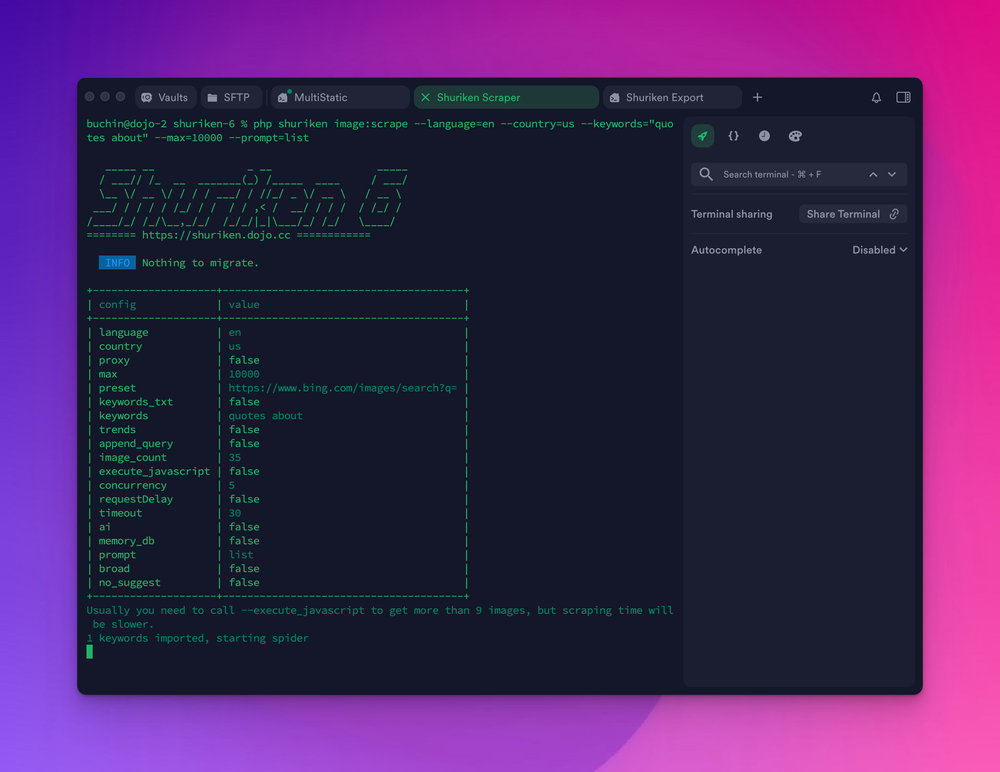Click the 'value' table header
Image resolution: width=1000 pixels, height=772 pixels.
(x=244, y=305)
